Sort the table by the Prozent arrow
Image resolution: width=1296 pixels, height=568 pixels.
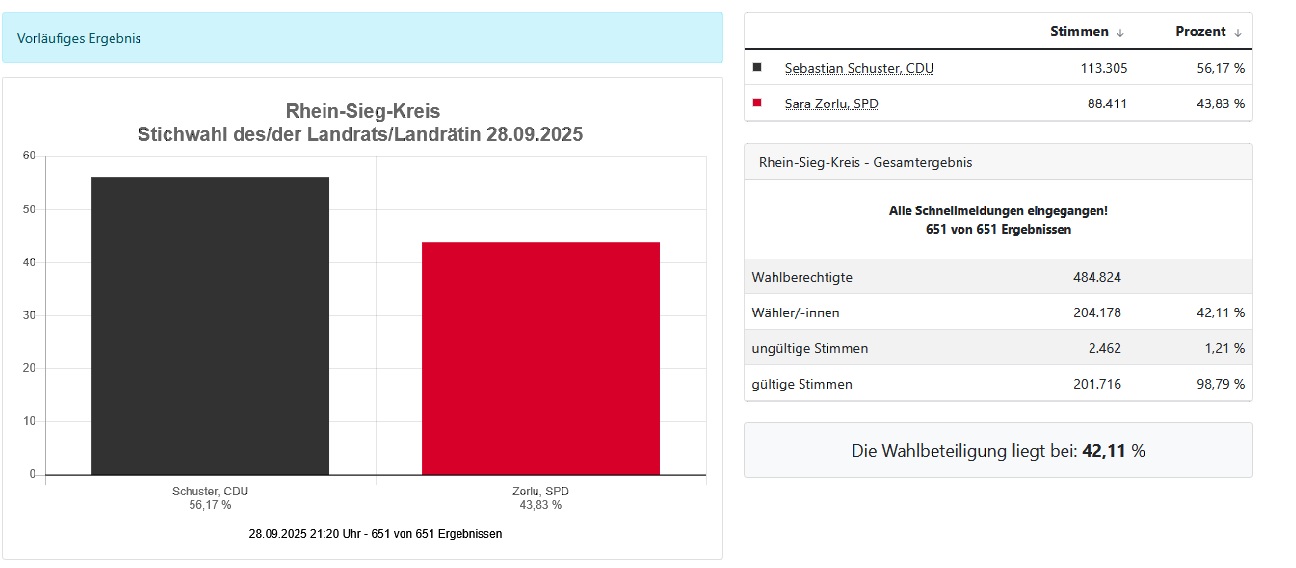point(1238,32)
